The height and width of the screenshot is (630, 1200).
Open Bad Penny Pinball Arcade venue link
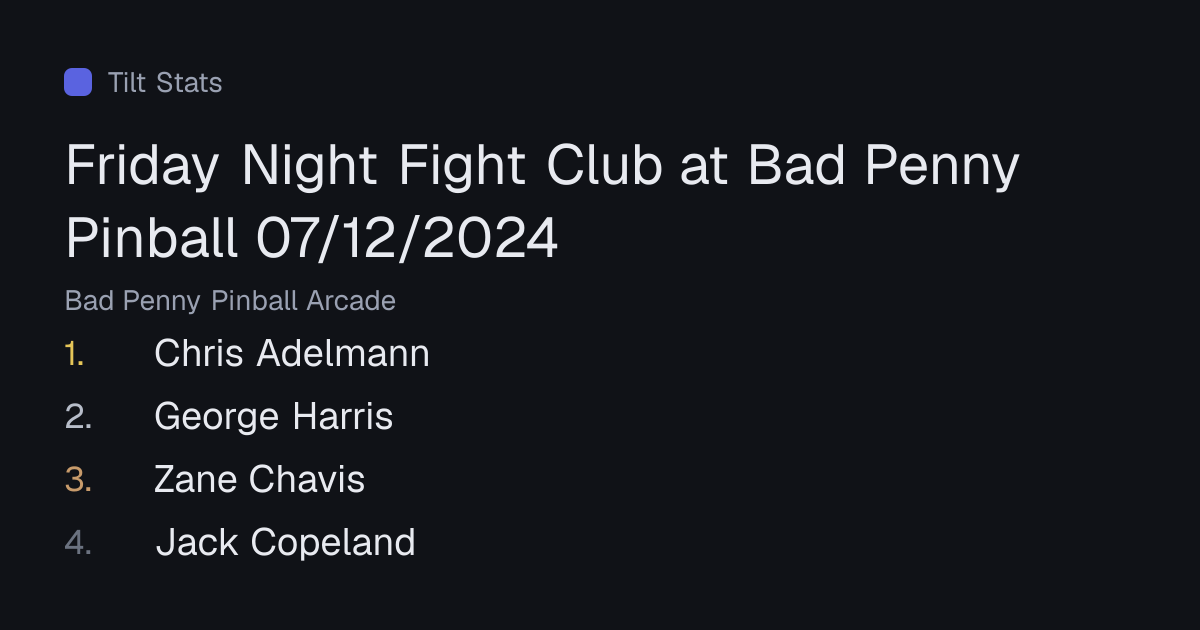pyautogui.click(x=230, y=300)
